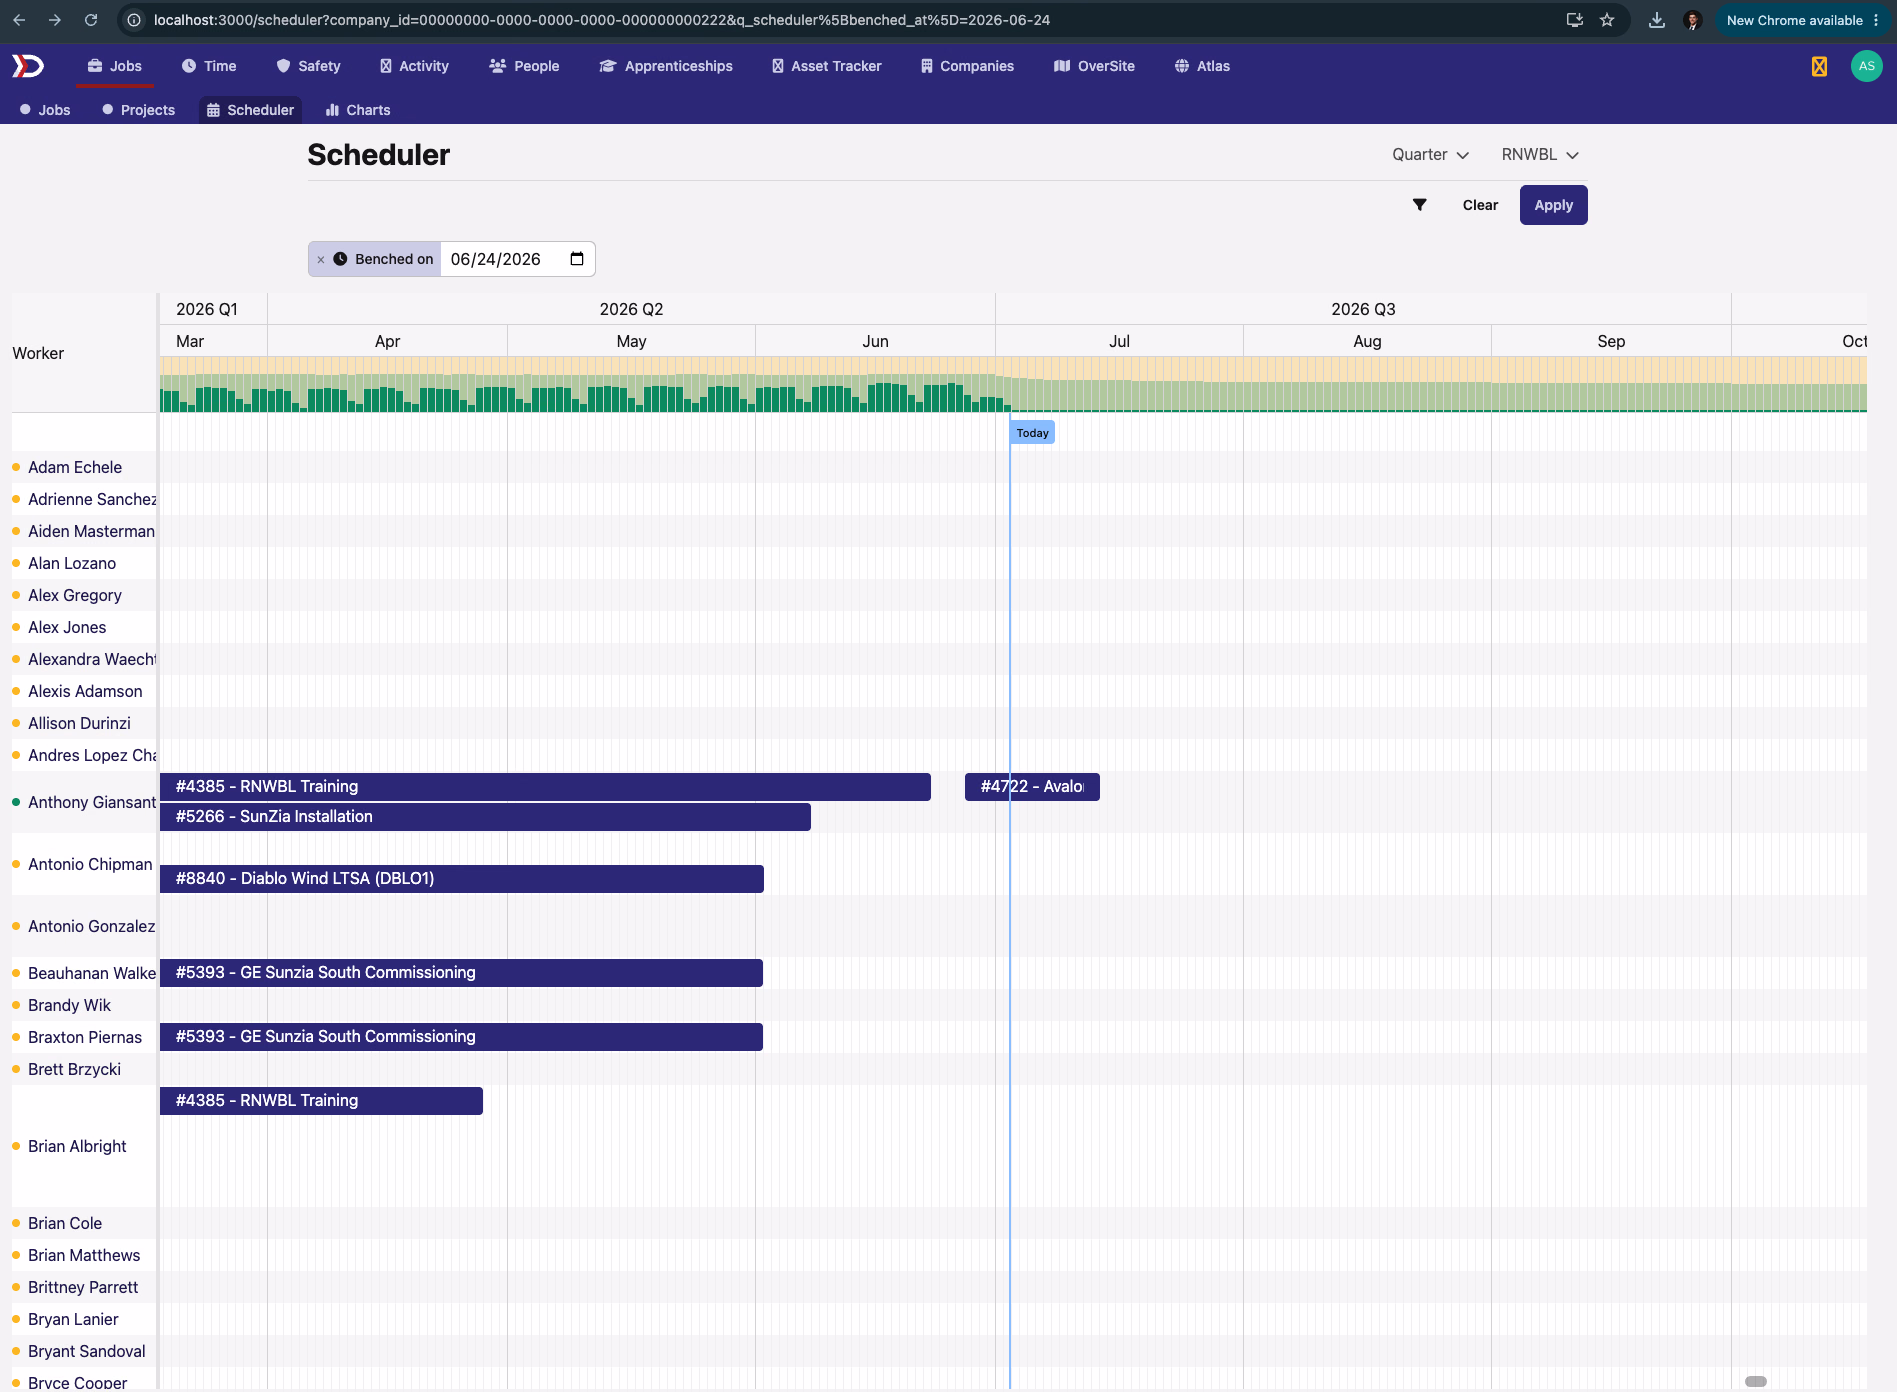Select worker Alex Jones
This screenshot has height=1392, width=1897.
click(67, 627)
